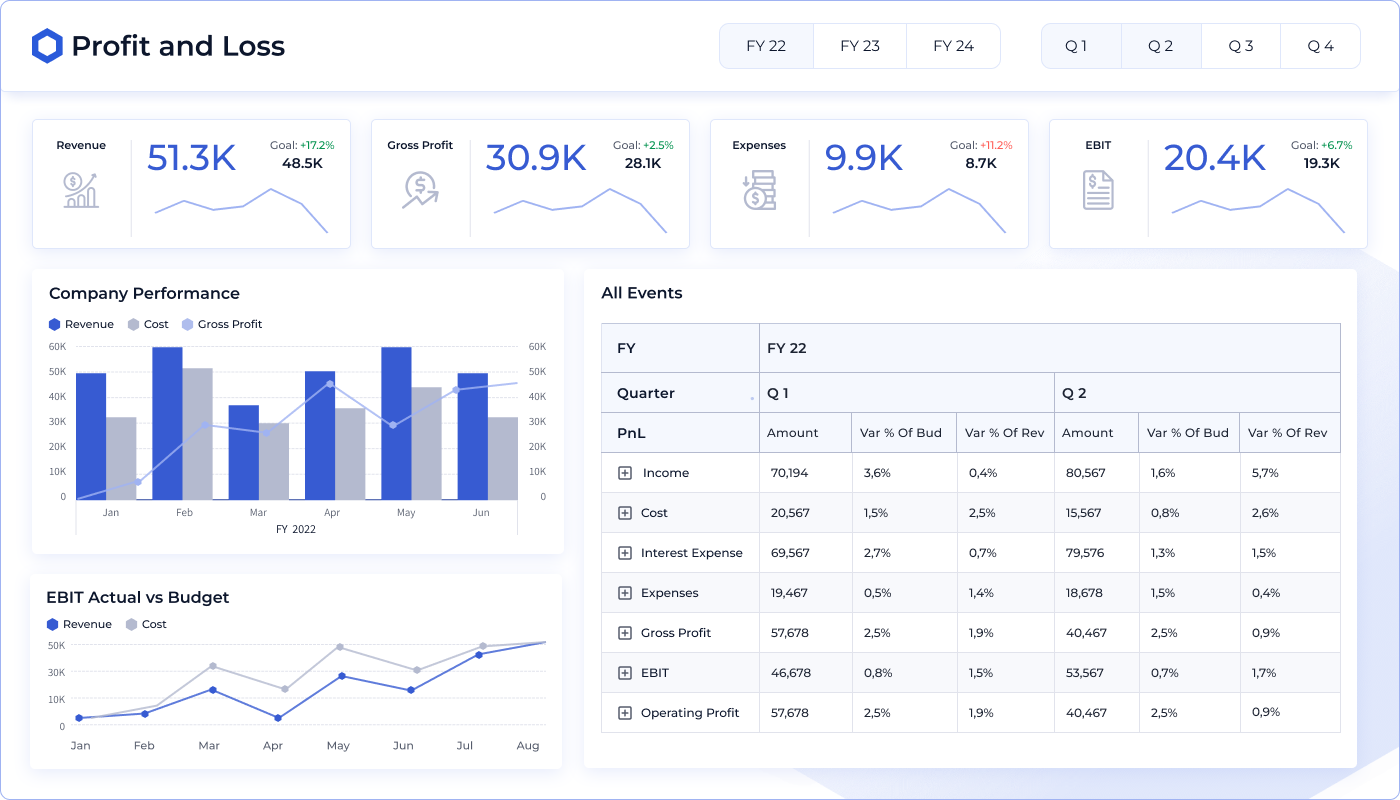Expand the Expenses table row

tap(625, 593)
